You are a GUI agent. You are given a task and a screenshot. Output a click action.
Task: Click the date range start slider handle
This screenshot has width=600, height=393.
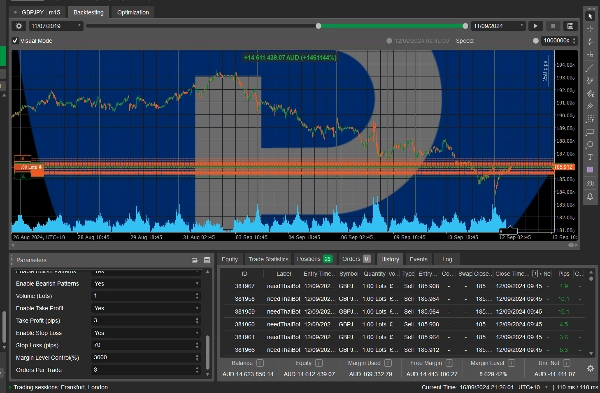[318, 26]
